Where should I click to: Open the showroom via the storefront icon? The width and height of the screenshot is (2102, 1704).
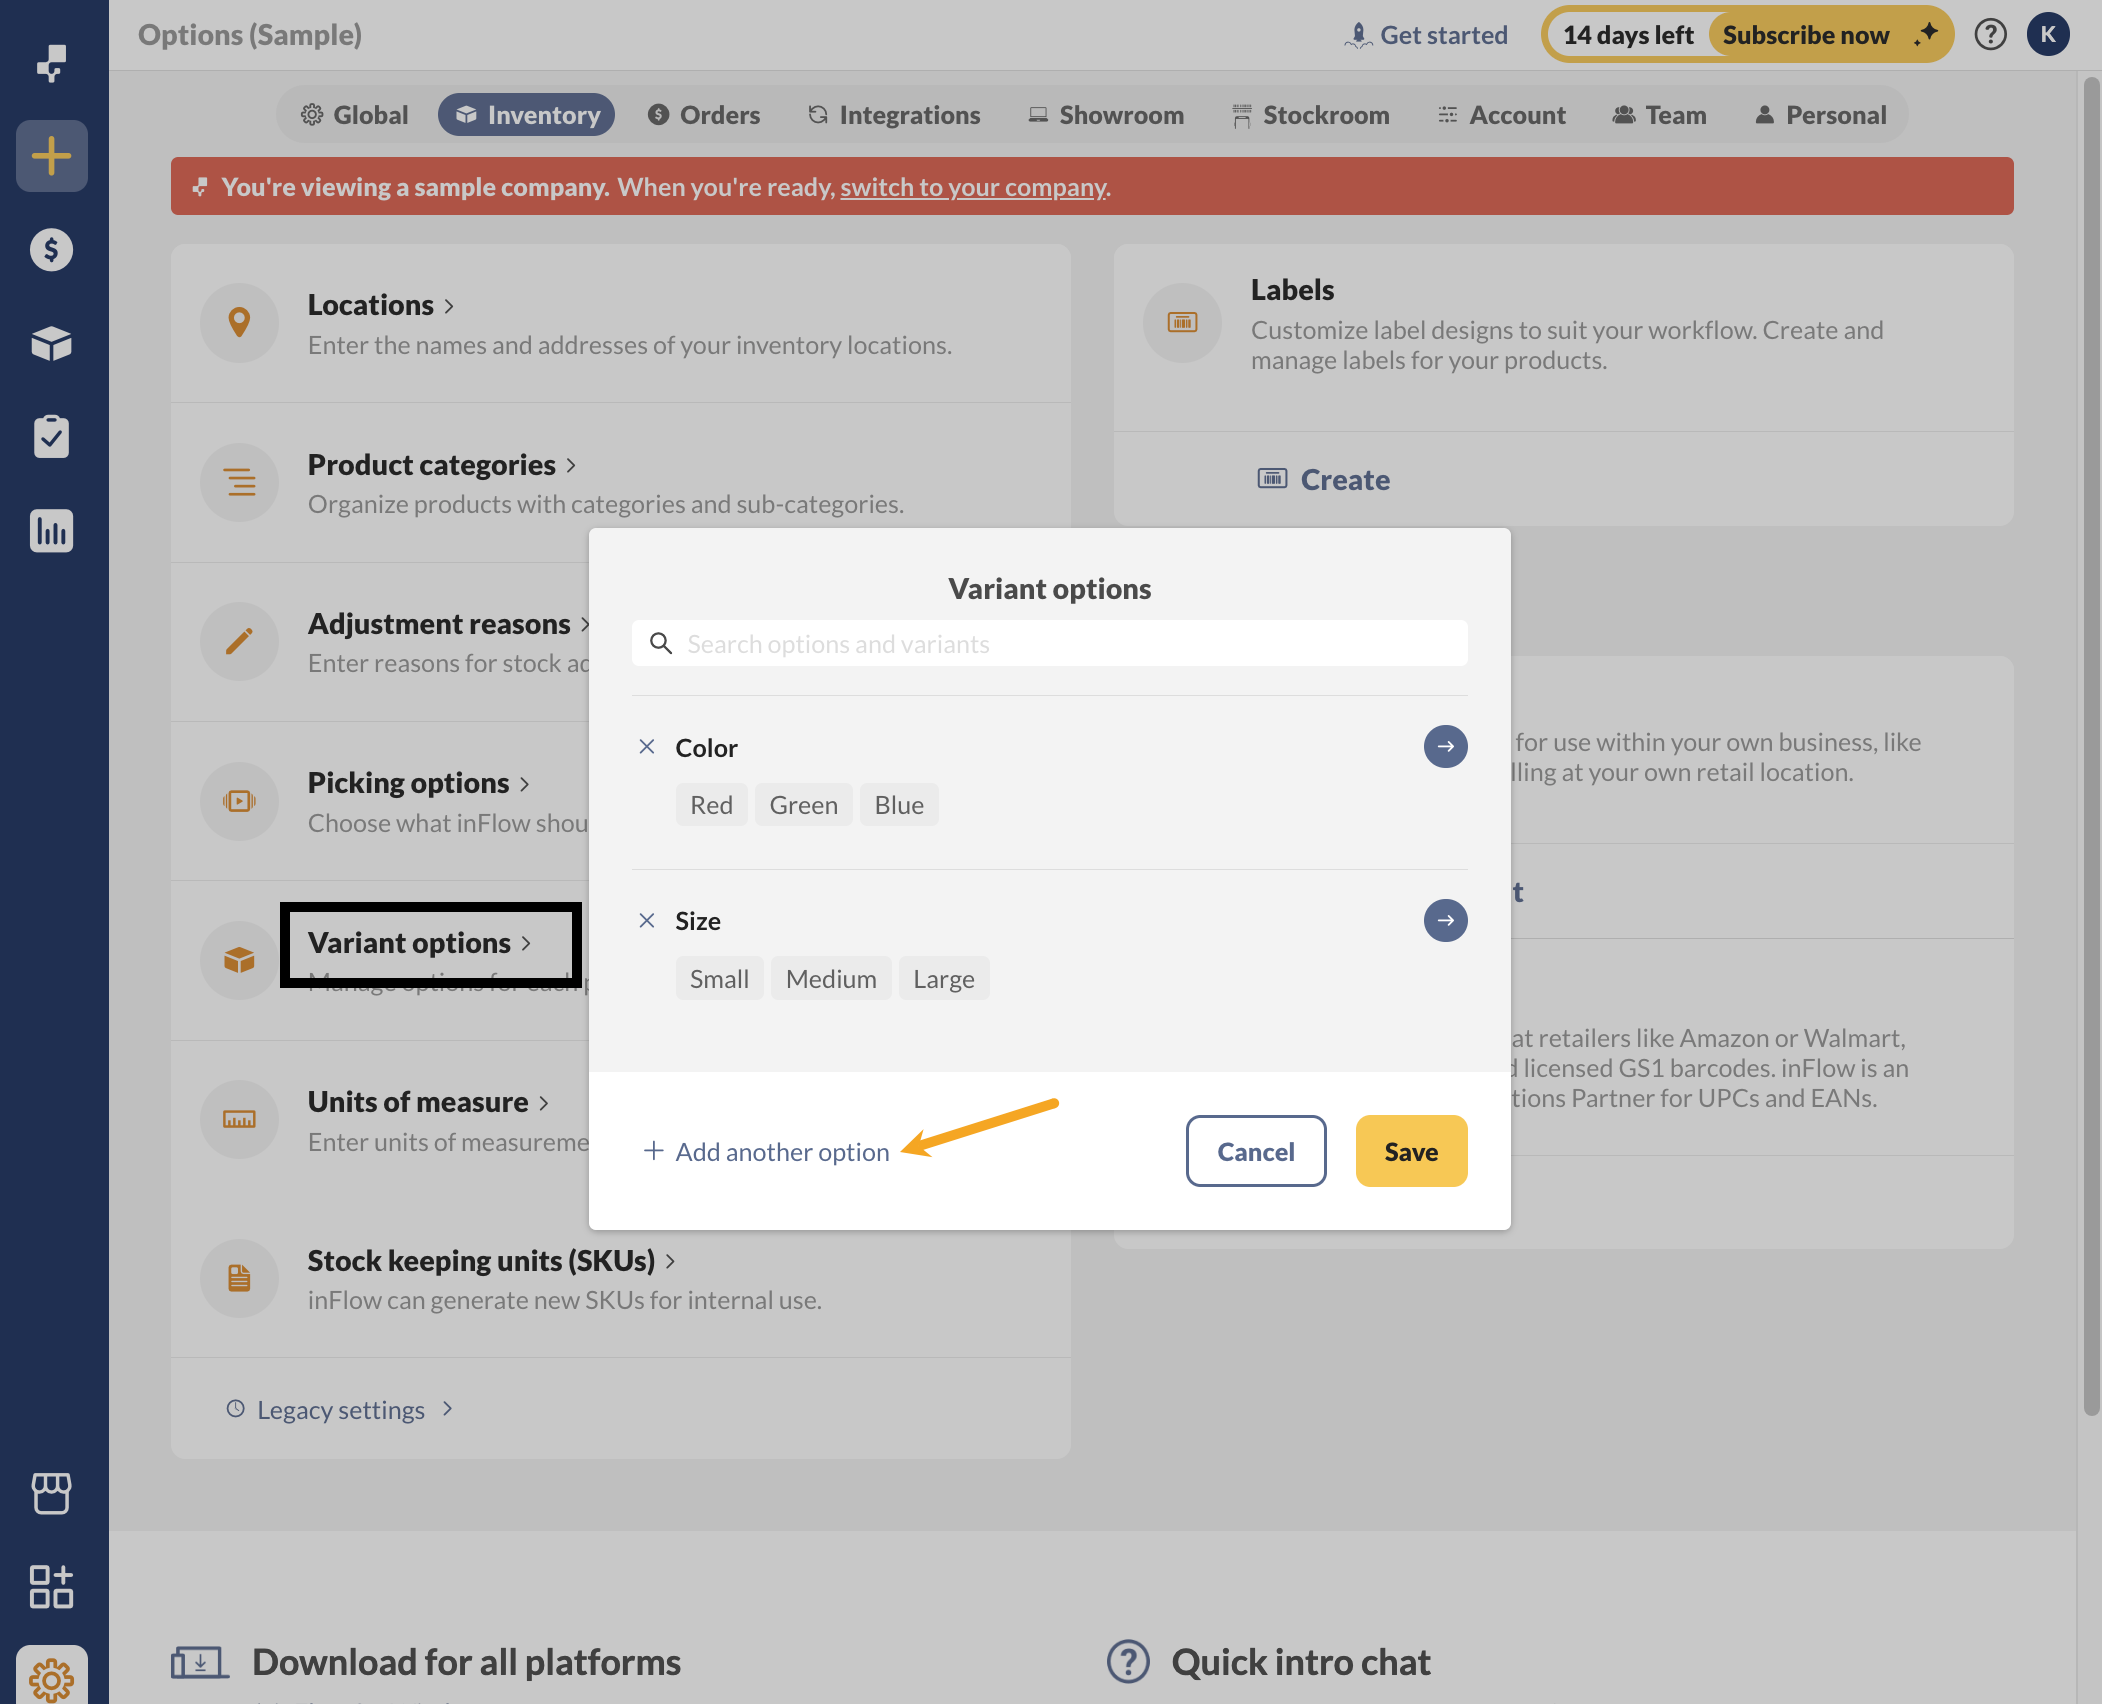[51, 1494]
